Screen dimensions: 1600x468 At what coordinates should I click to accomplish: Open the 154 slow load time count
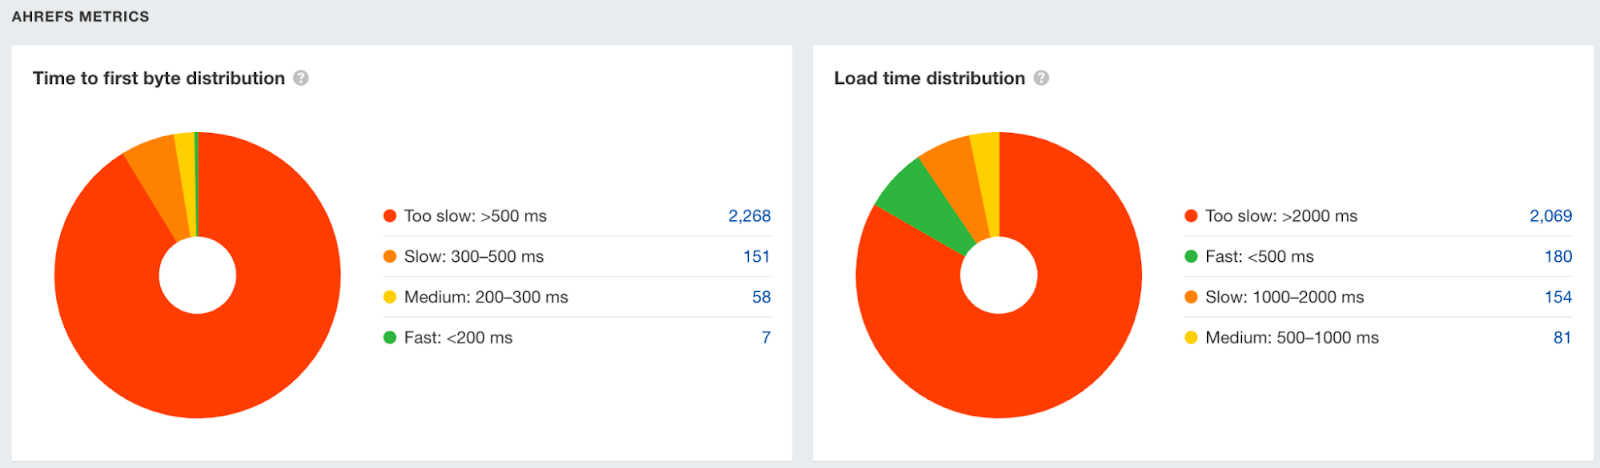click(x=1557, y=297)
